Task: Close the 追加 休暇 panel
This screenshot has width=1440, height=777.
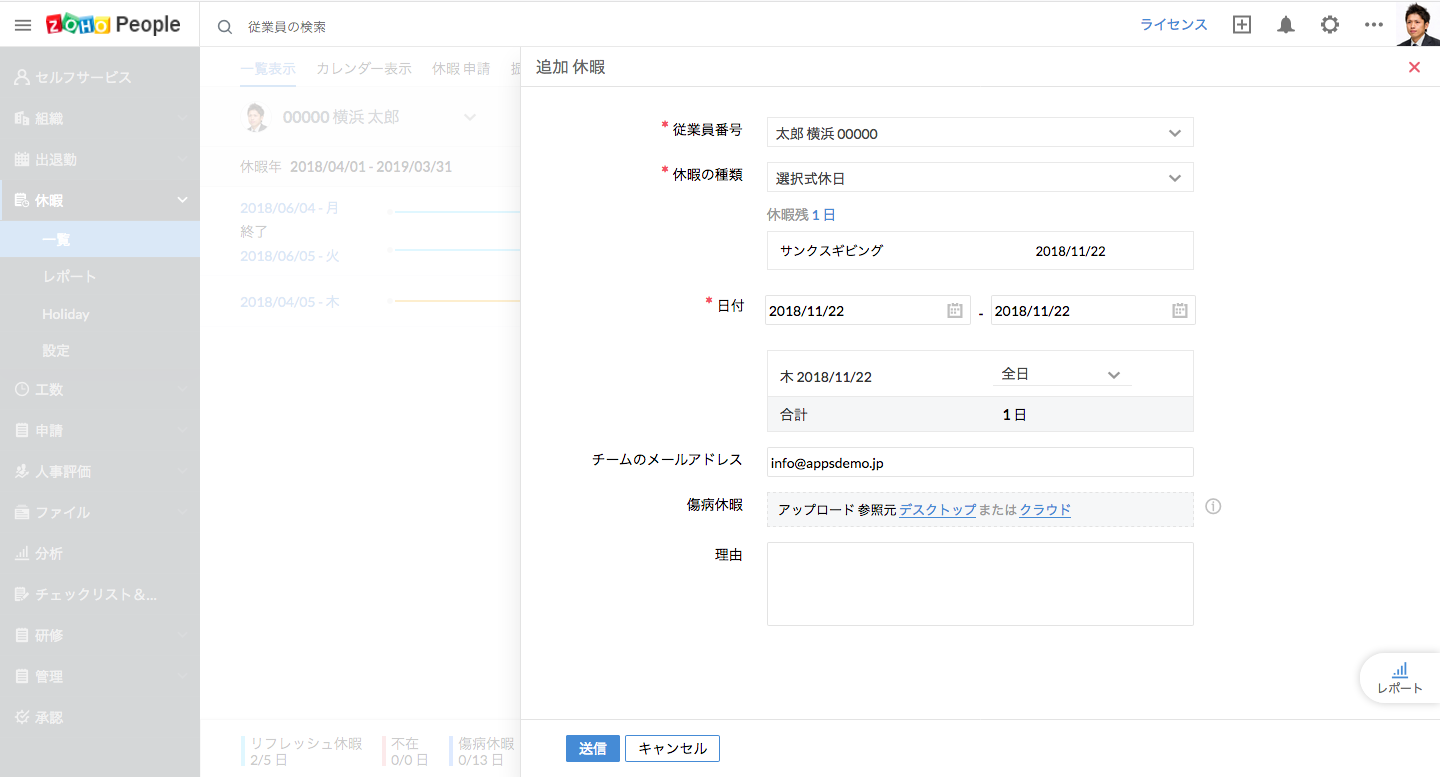Action: coord(1414,67)
